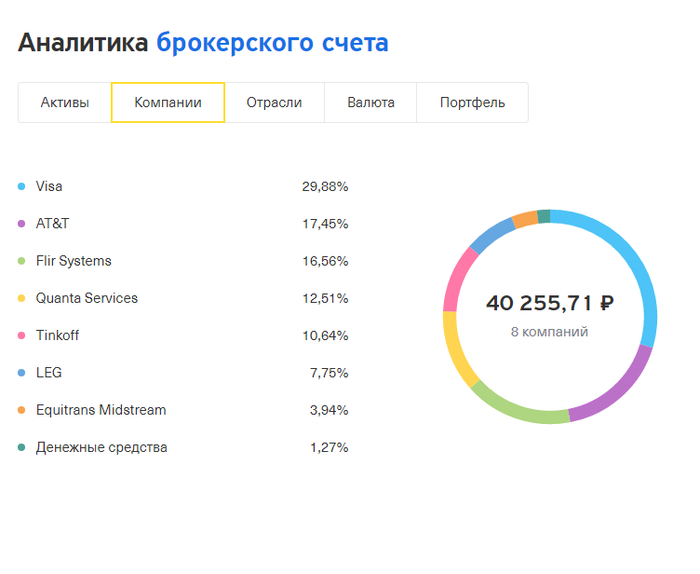Select the LEG company name
Image resolution: width=700 pixels, height=574 pixels.
(x=49, y=372)
